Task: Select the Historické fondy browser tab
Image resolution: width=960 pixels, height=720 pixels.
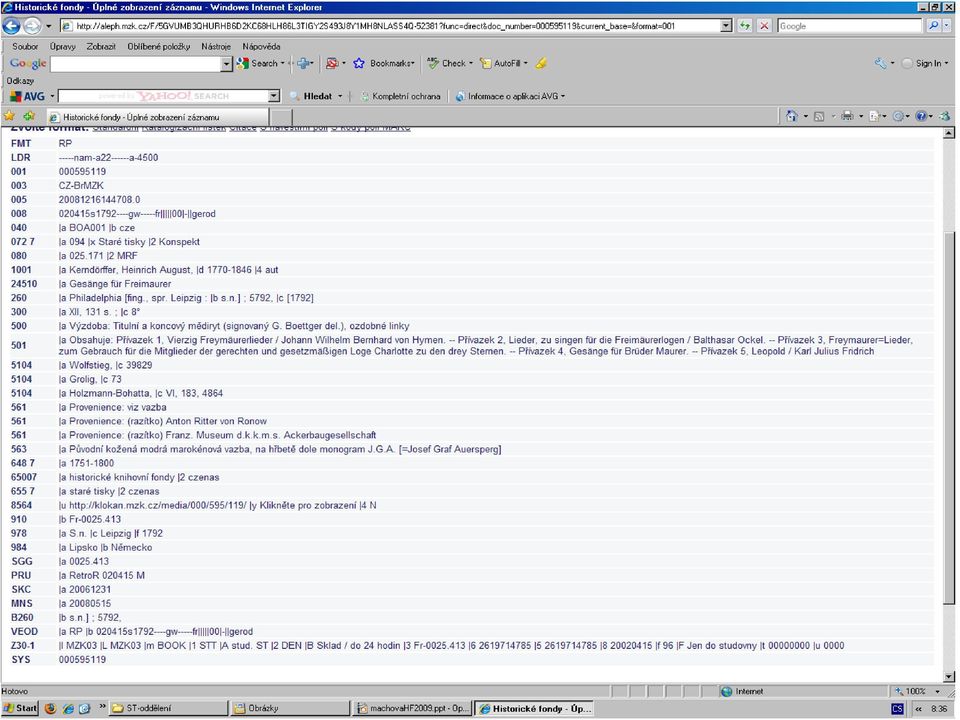Action: point(157,117)
